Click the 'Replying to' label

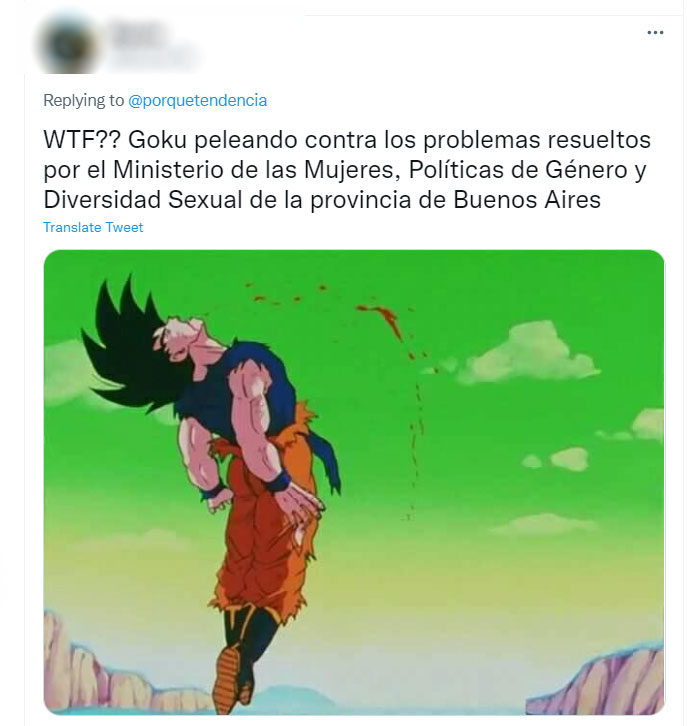(x=84, y=100)
